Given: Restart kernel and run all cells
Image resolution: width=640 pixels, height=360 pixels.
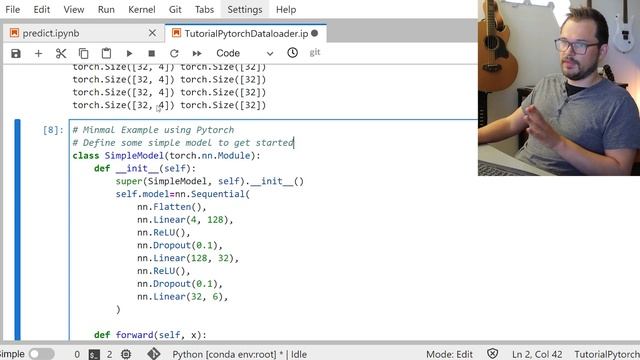Looking at the screenshot, I should (x=197, y=53).
